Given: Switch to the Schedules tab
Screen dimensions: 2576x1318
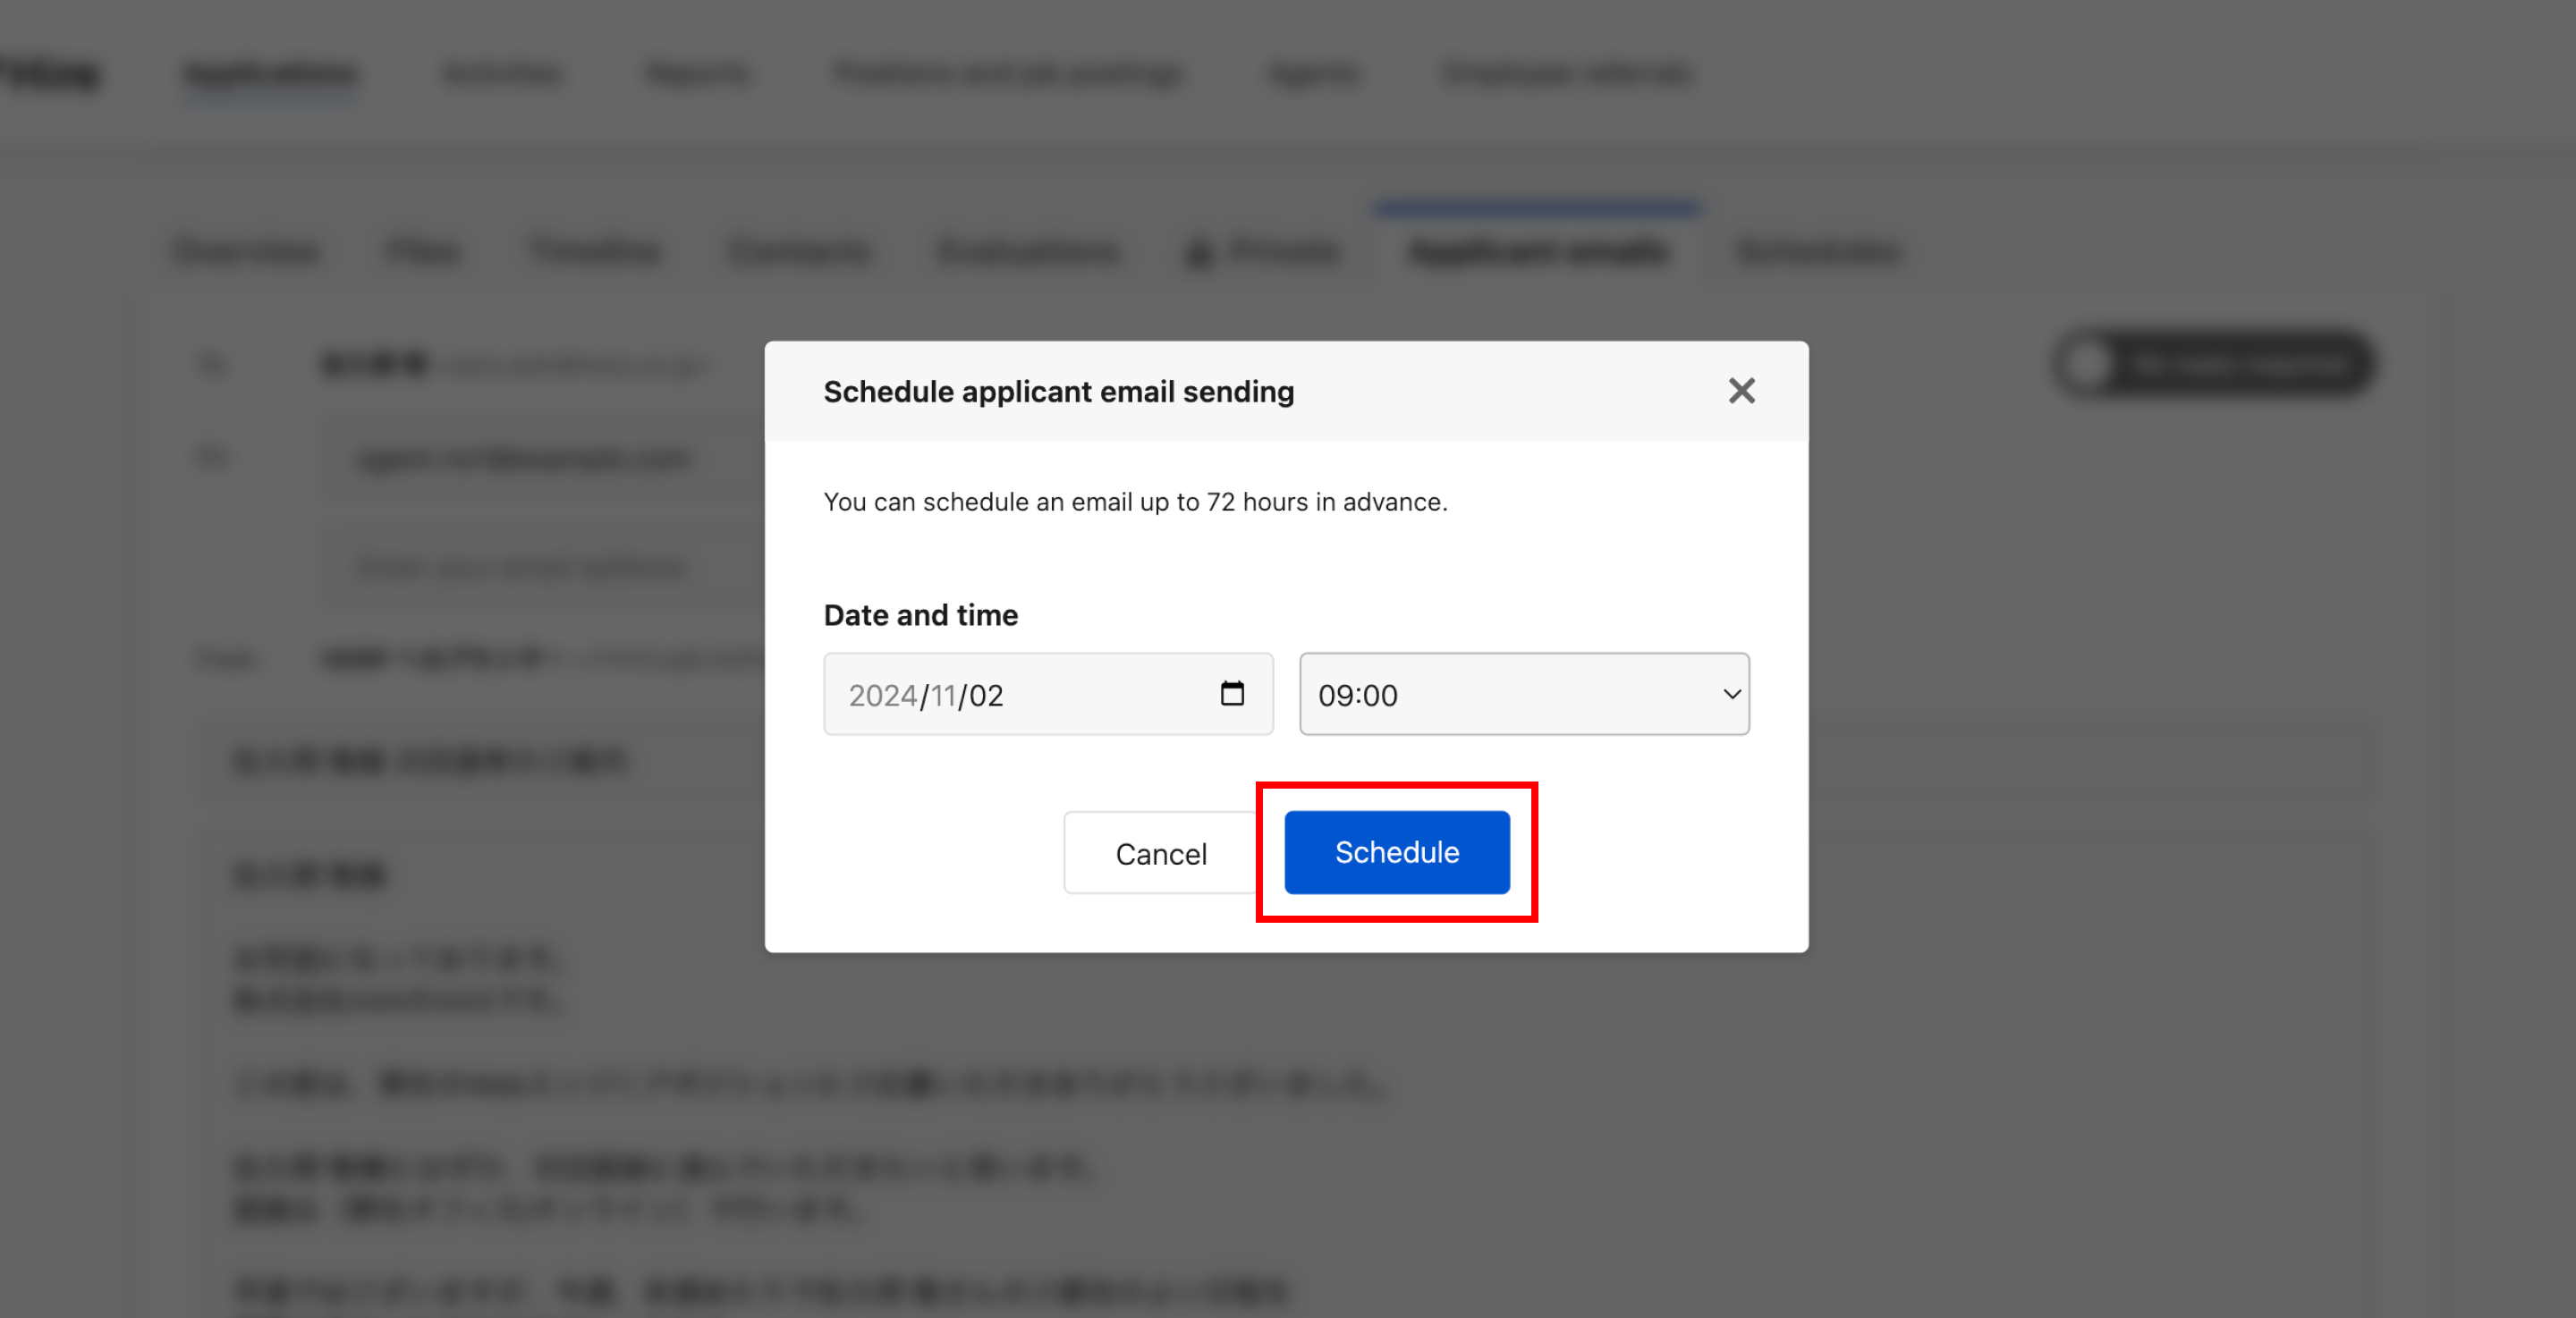Looking at the screenshot, I should point(1817,251).
